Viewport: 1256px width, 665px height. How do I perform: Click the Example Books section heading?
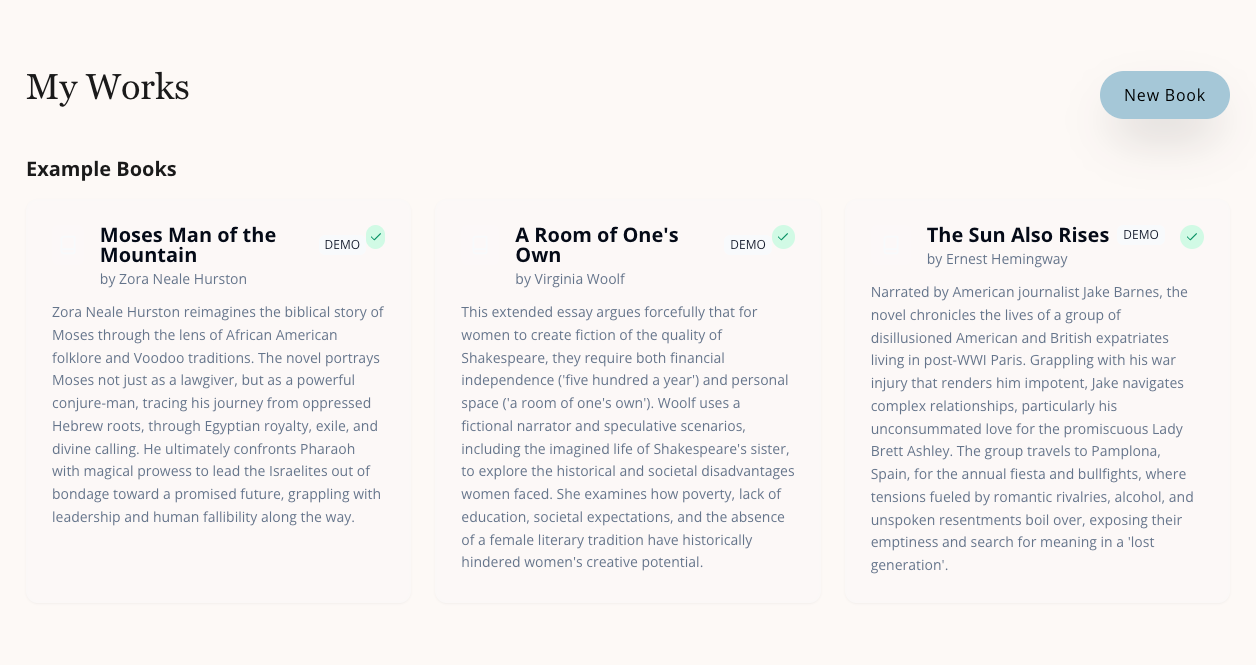101,169
